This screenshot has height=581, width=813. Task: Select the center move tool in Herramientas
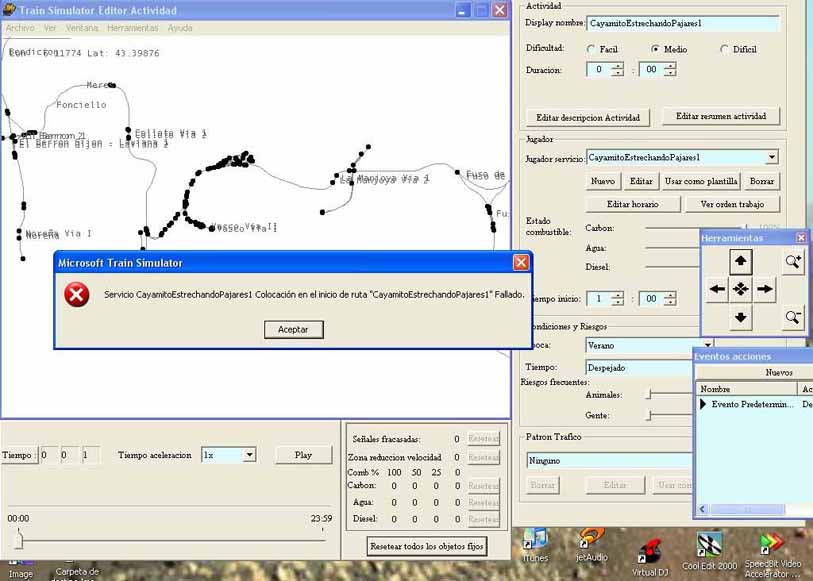pos(740,289)
